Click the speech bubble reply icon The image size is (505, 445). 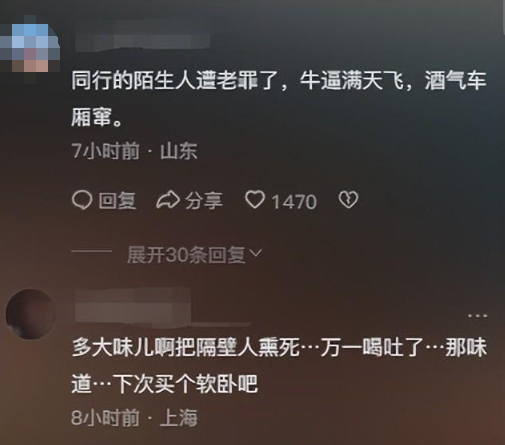(81, 201)
